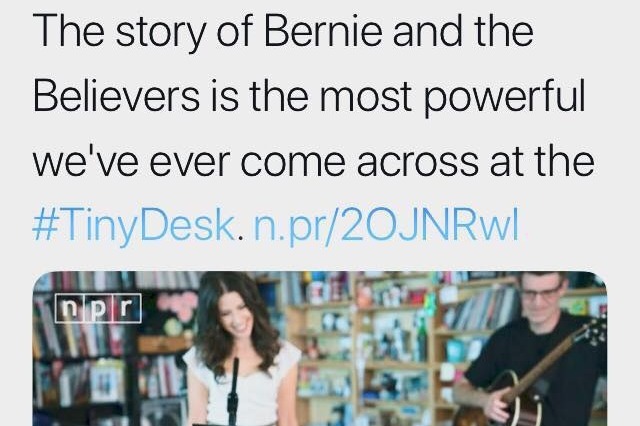The width and height of the screenshot is (640, 426).
Task: Click the NPR logo on the video
Action: pyautogui.click(x=98, y=308)
